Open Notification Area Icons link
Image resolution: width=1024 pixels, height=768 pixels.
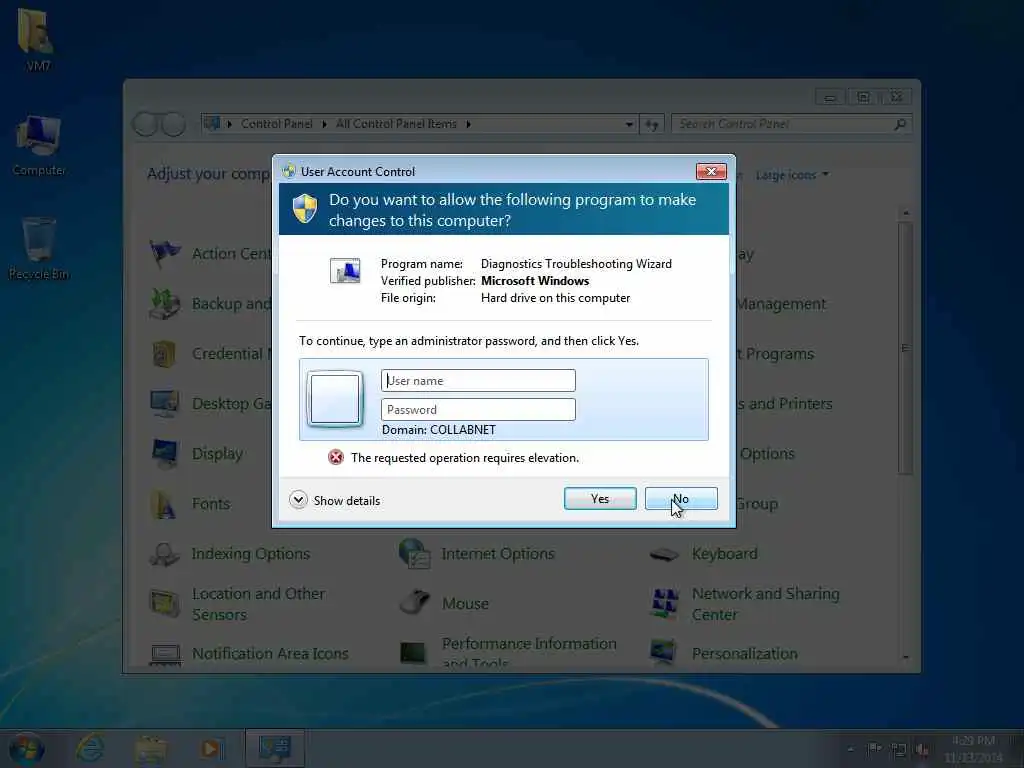tap(270, 654)
